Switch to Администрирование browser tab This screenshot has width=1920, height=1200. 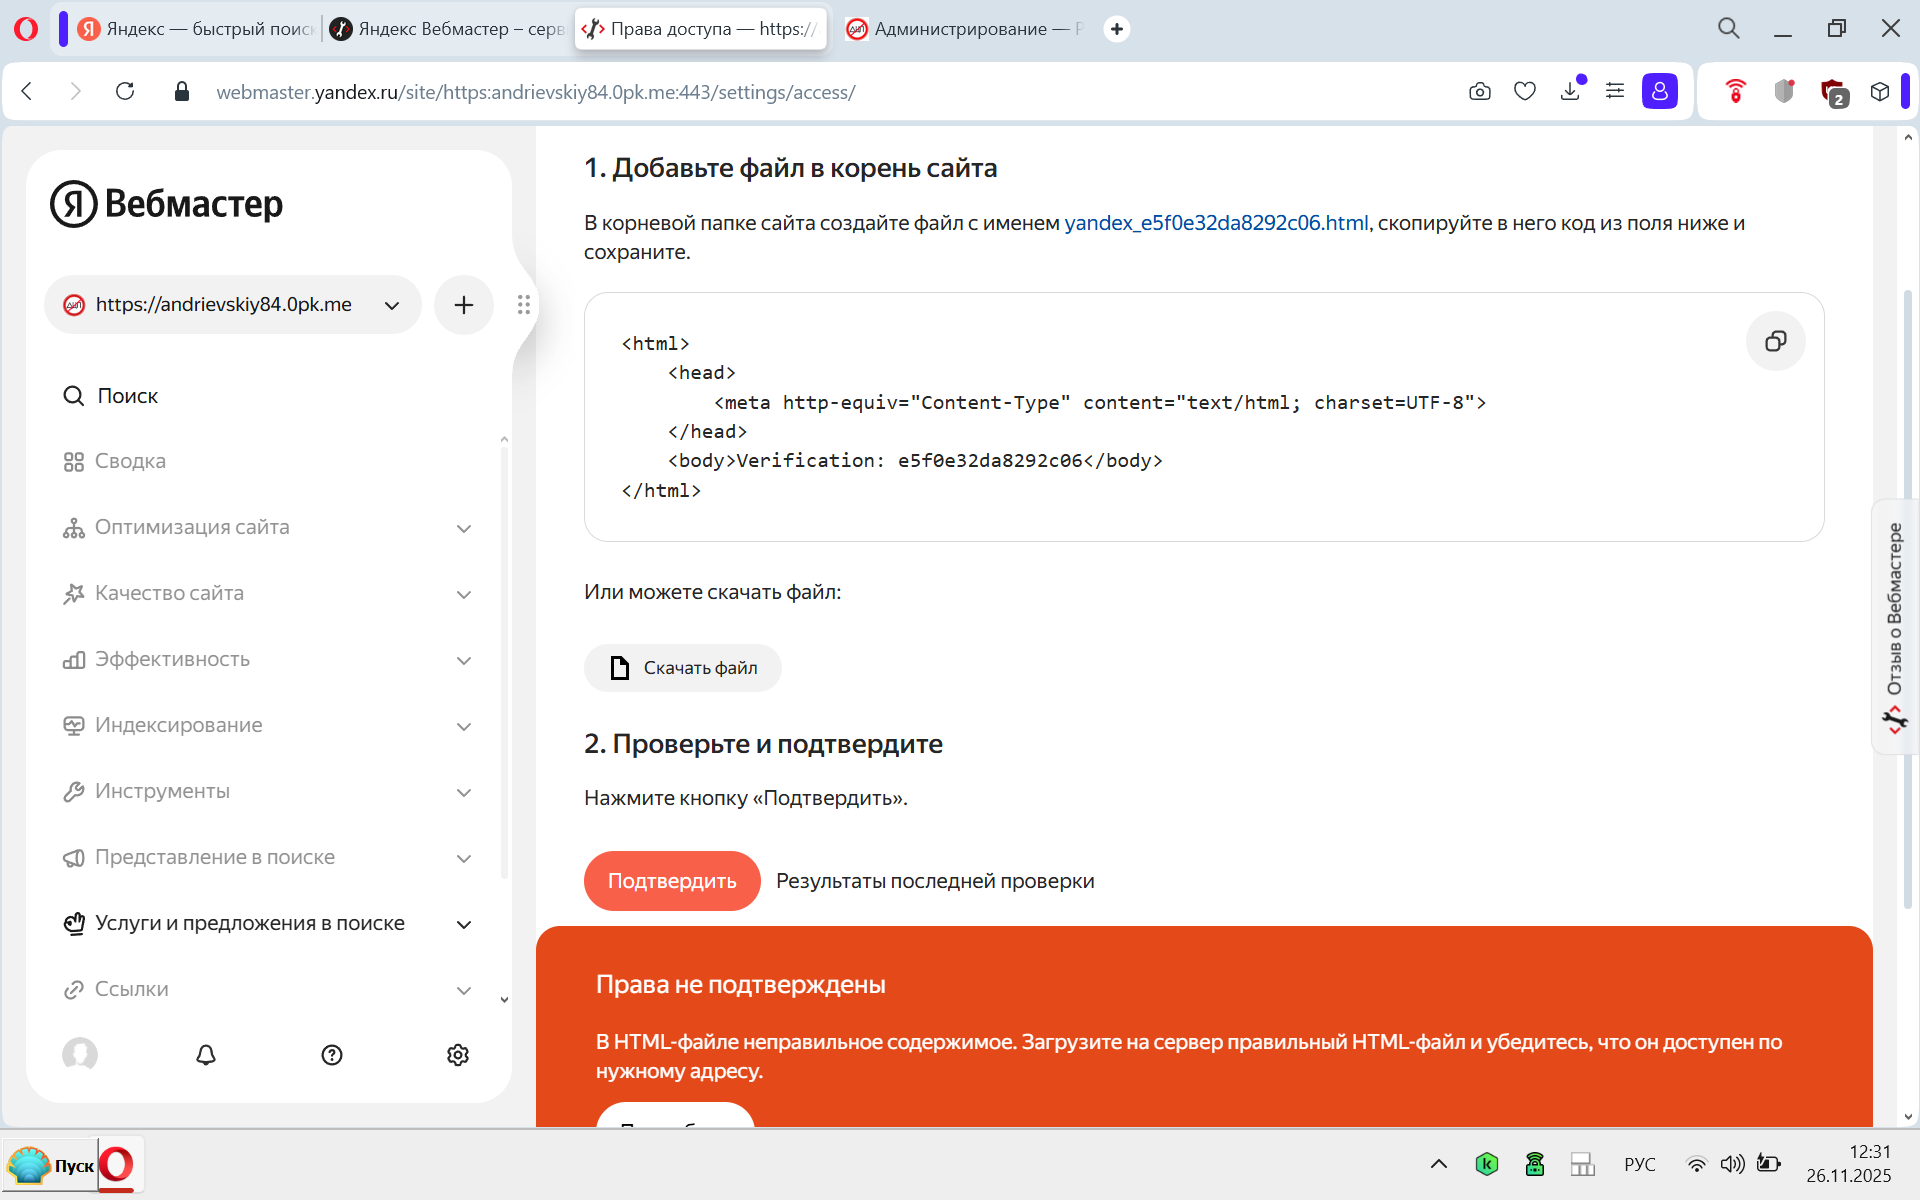[x=963, y=29]
